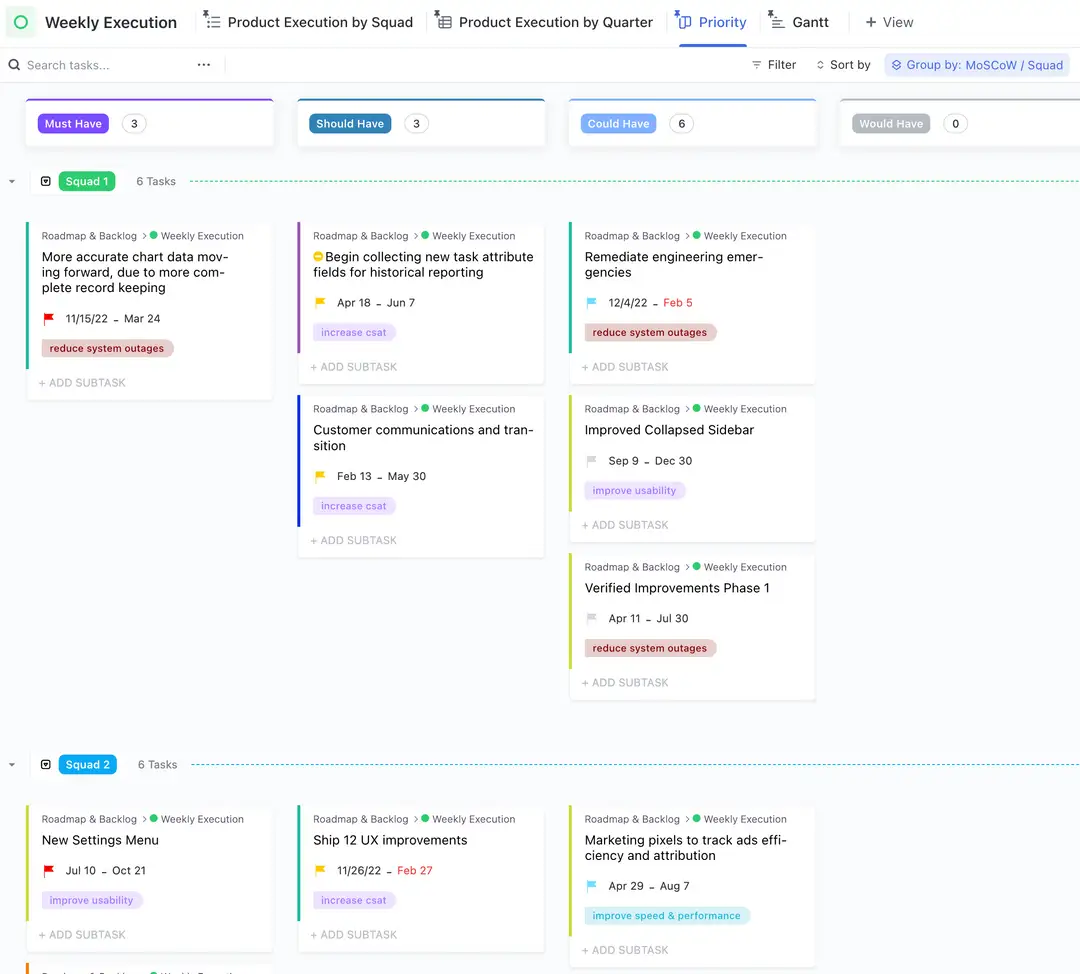
Task: Collapse the Squad 1 group arrow
Action: click(12, 181)
